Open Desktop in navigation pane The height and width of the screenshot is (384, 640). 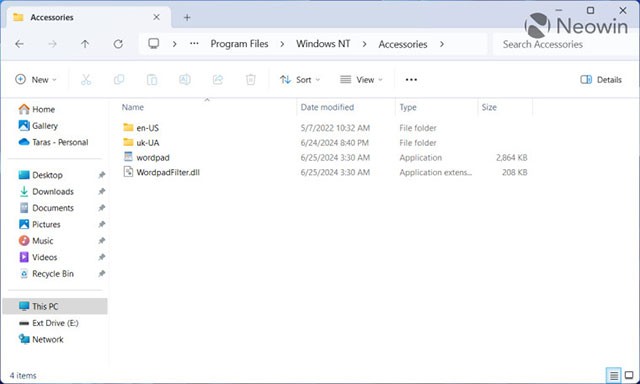pyautogui.click(x=41, y=175)
